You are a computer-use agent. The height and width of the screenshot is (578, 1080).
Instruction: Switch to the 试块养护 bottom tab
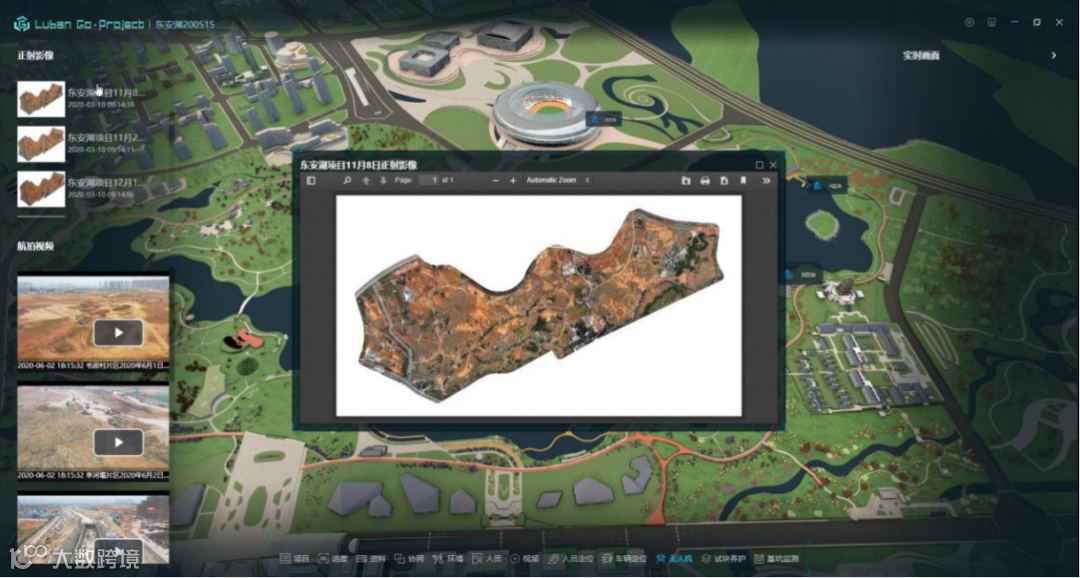point(724,559)
